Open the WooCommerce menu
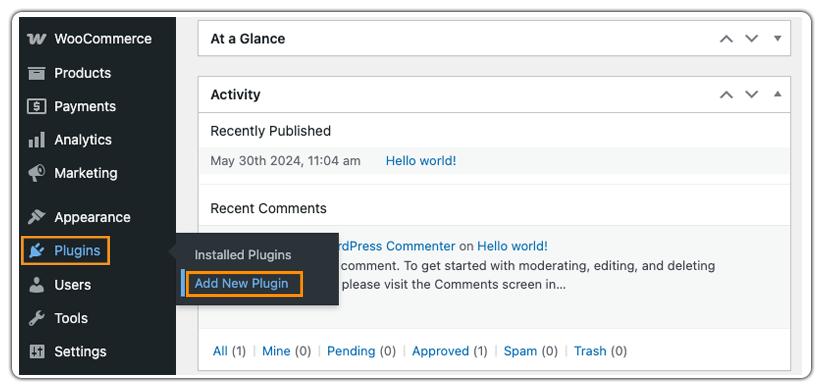Viewport: 822px width, 391px height. tap(103, 39)
